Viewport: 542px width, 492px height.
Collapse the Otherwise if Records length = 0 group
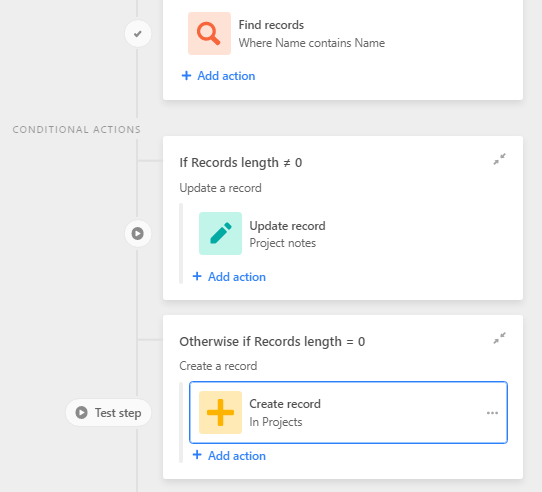pos(499,338)
